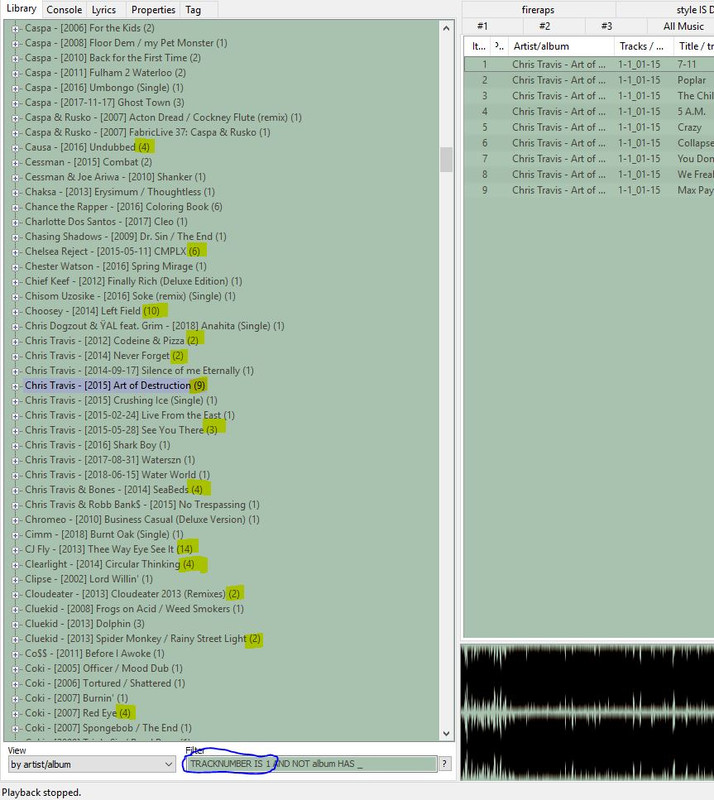Switch to playlist tab #1
The width and height of the screenshot is (714, 800).
click(x=482, y=26)
